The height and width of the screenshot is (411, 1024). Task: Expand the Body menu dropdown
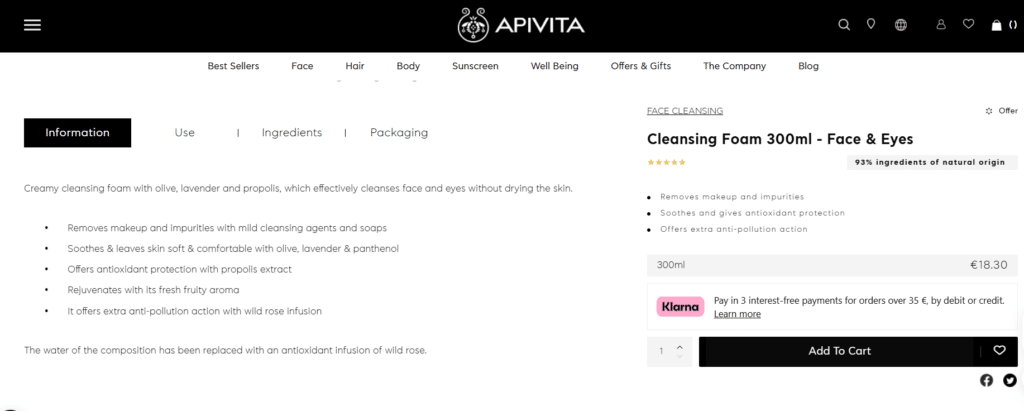click(408, 66)
